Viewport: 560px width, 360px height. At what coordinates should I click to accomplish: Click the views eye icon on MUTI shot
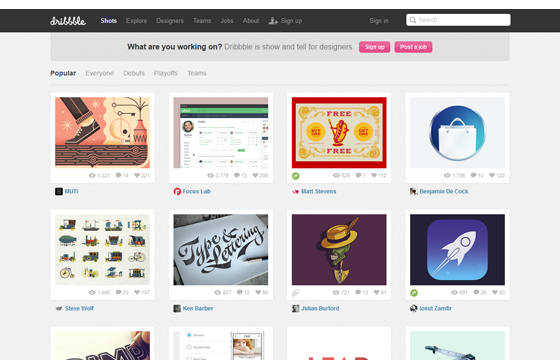(x=92, y=175)
